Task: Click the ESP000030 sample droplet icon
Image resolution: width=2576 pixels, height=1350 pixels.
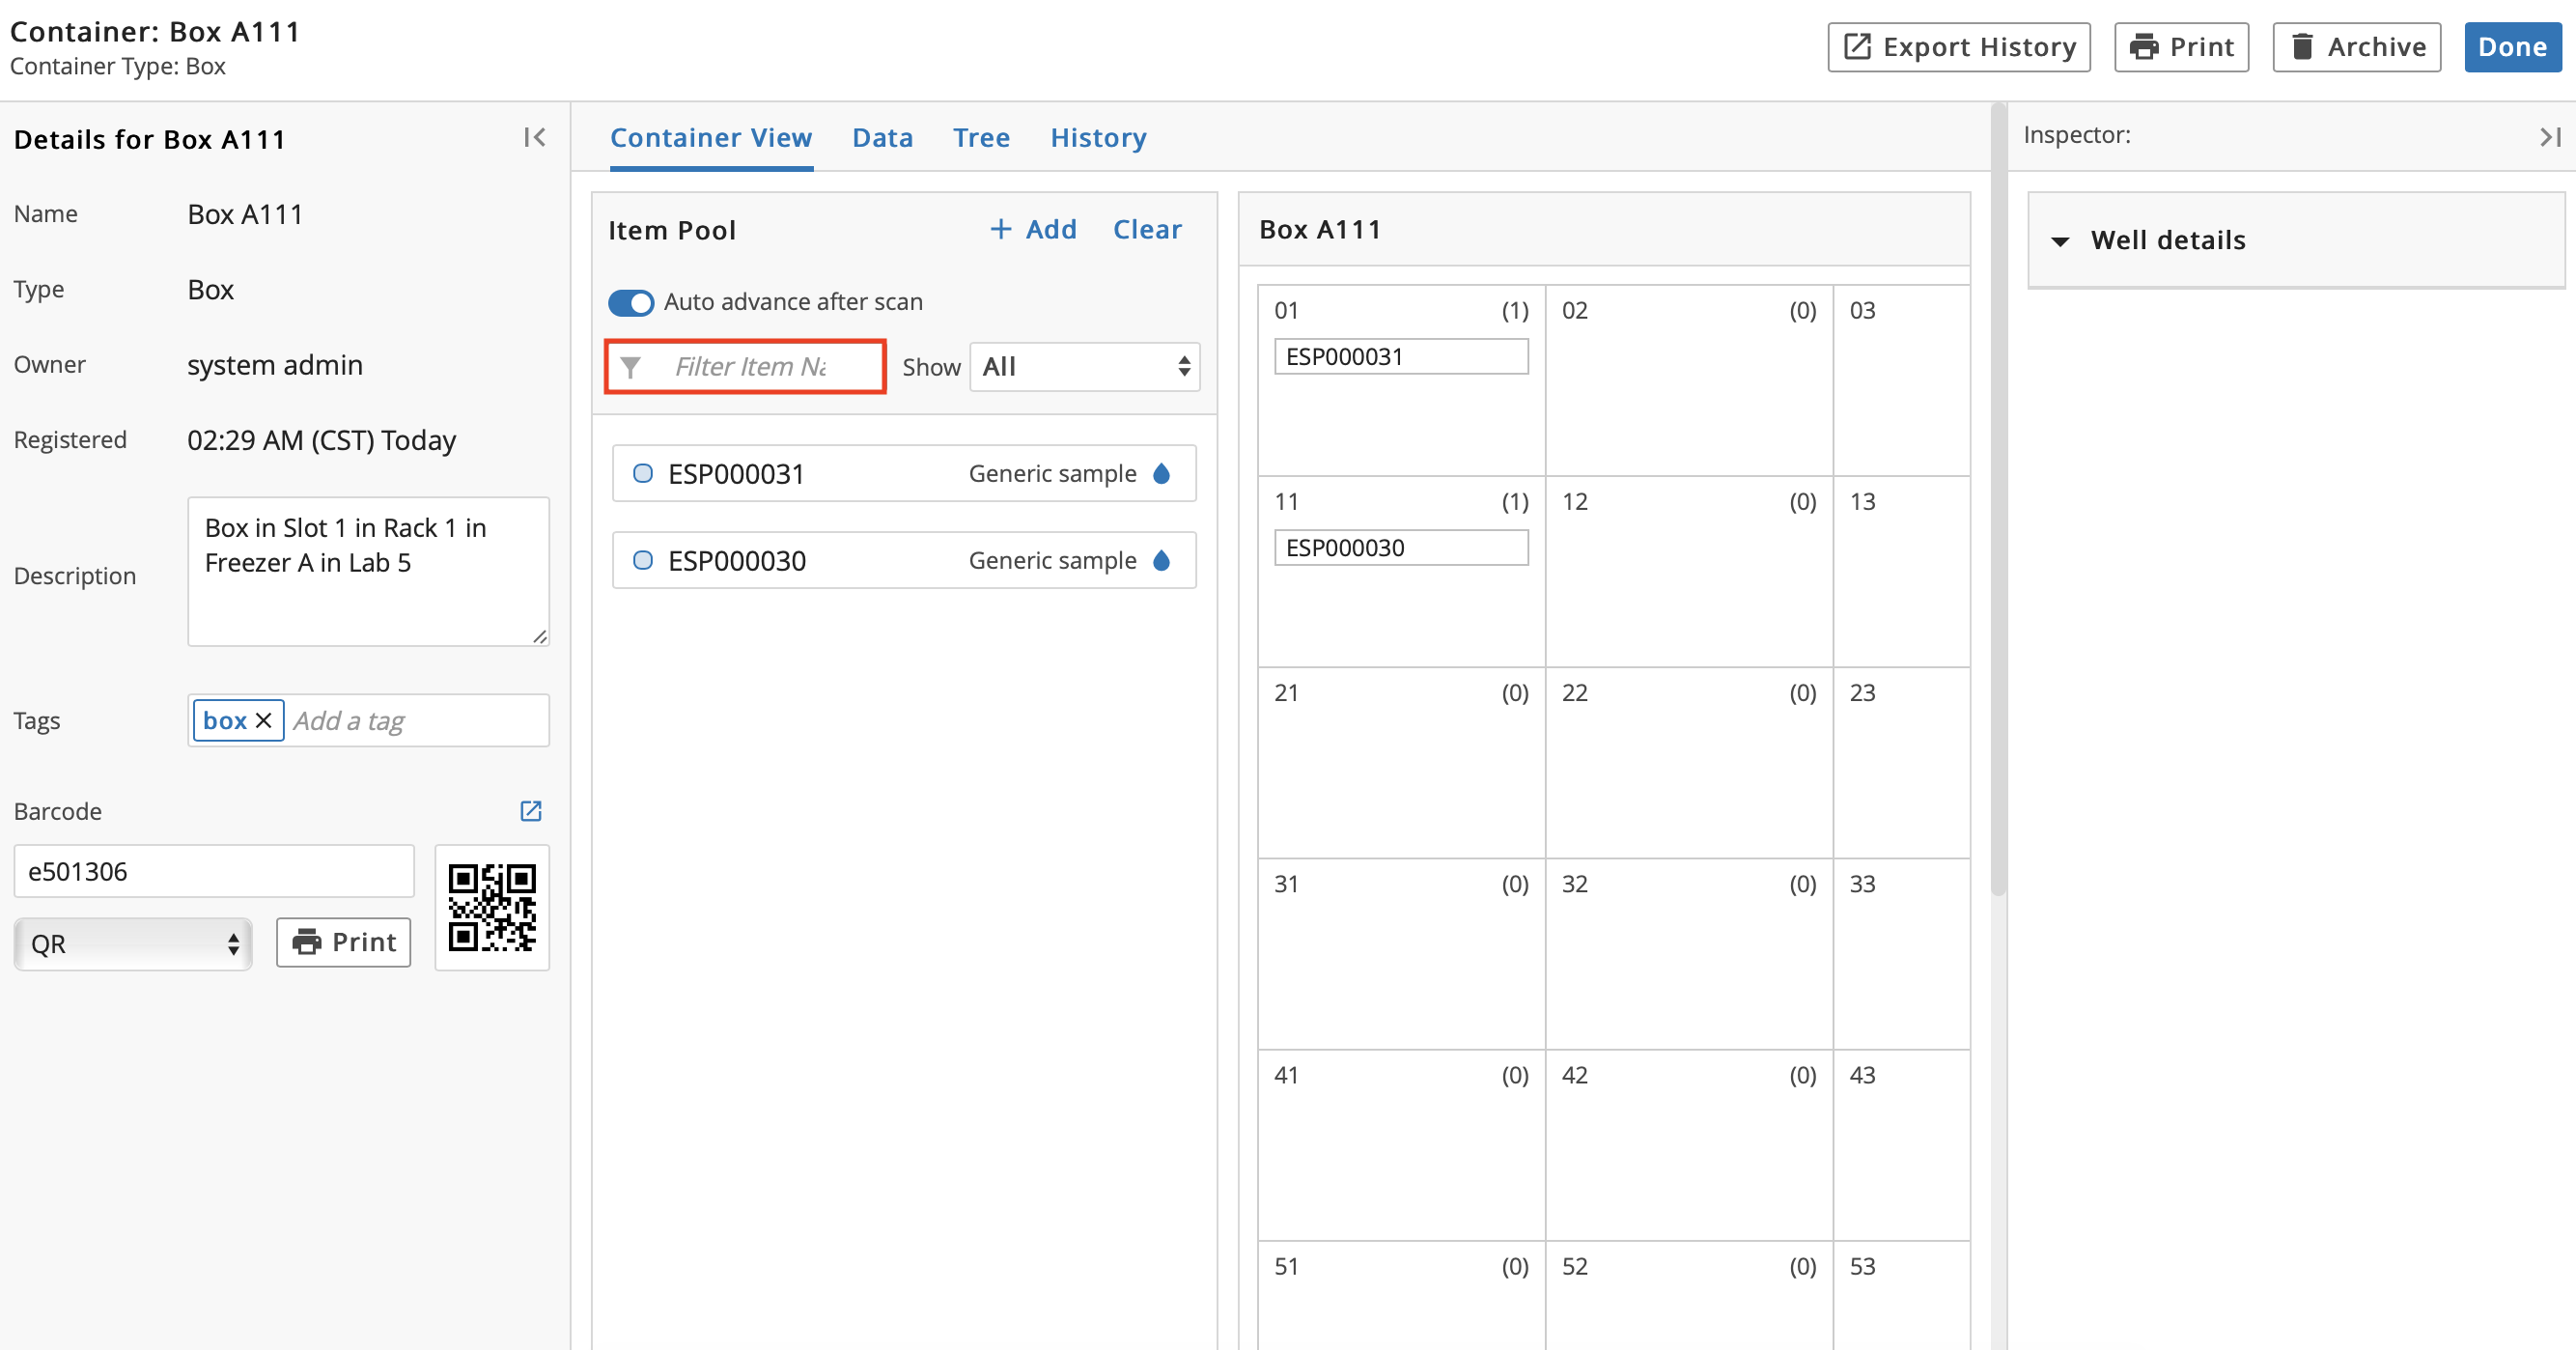Action: pos(1162,560)
